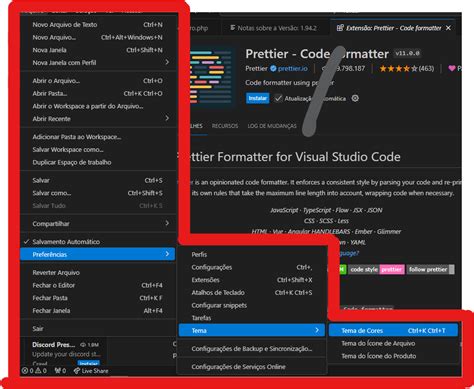Choose Configurar snippets entry

tap(252, 305)
